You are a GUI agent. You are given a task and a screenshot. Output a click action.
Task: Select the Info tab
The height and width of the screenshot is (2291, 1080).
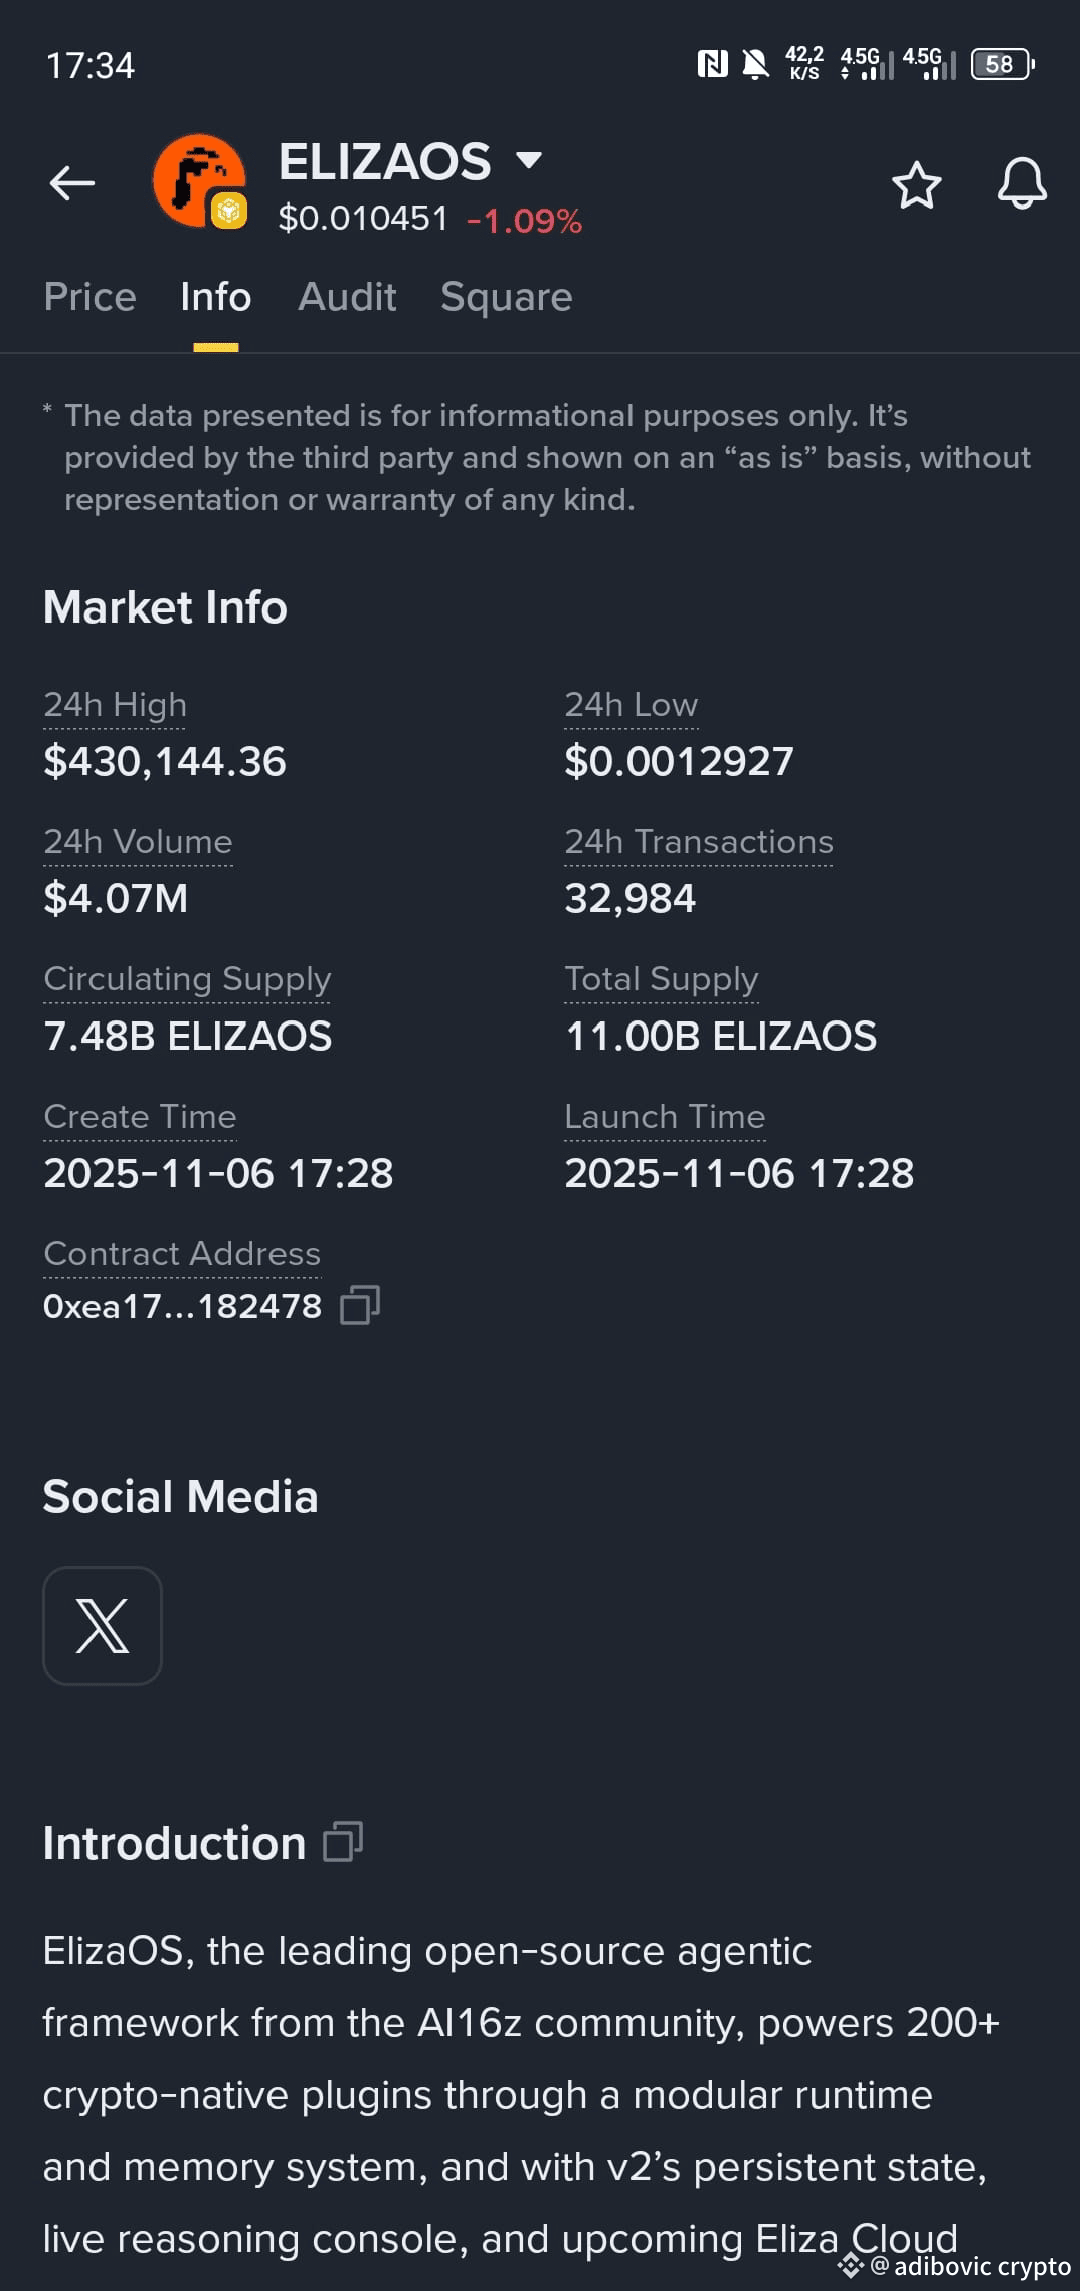point(216,297)
